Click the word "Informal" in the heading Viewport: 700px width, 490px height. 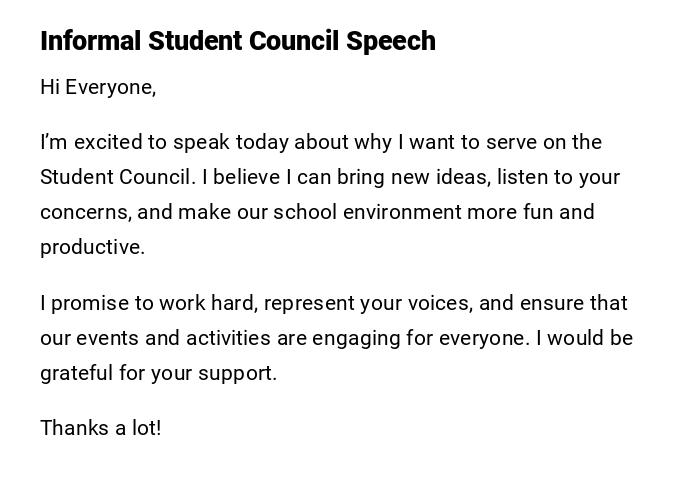[91, 41]
